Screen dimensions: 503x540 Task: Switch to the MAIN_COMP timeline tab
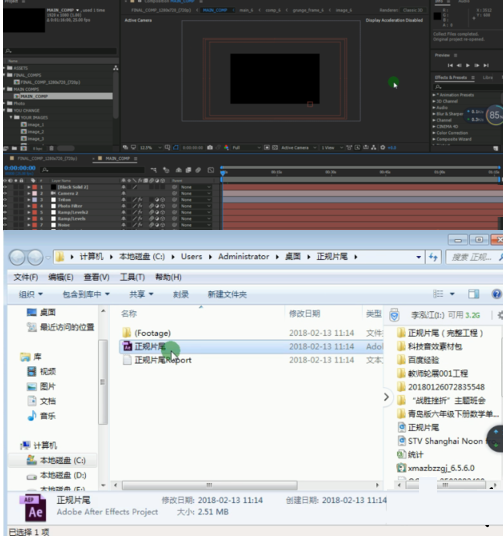pos(117,158)
